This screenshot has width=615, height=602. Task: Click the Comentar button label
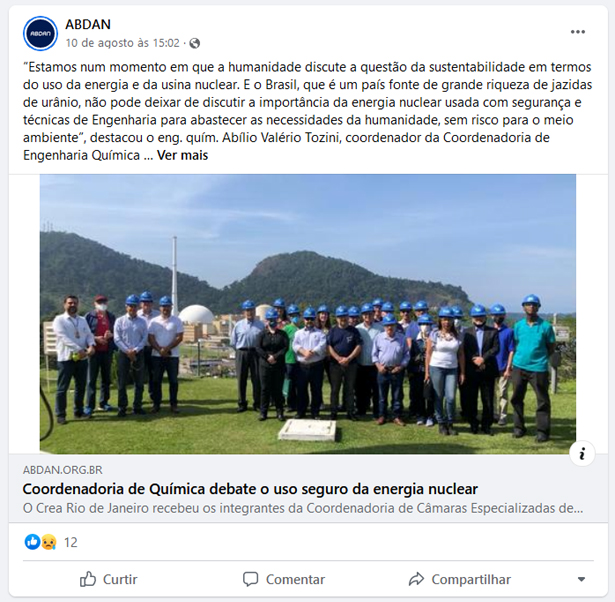coord(295,579)
